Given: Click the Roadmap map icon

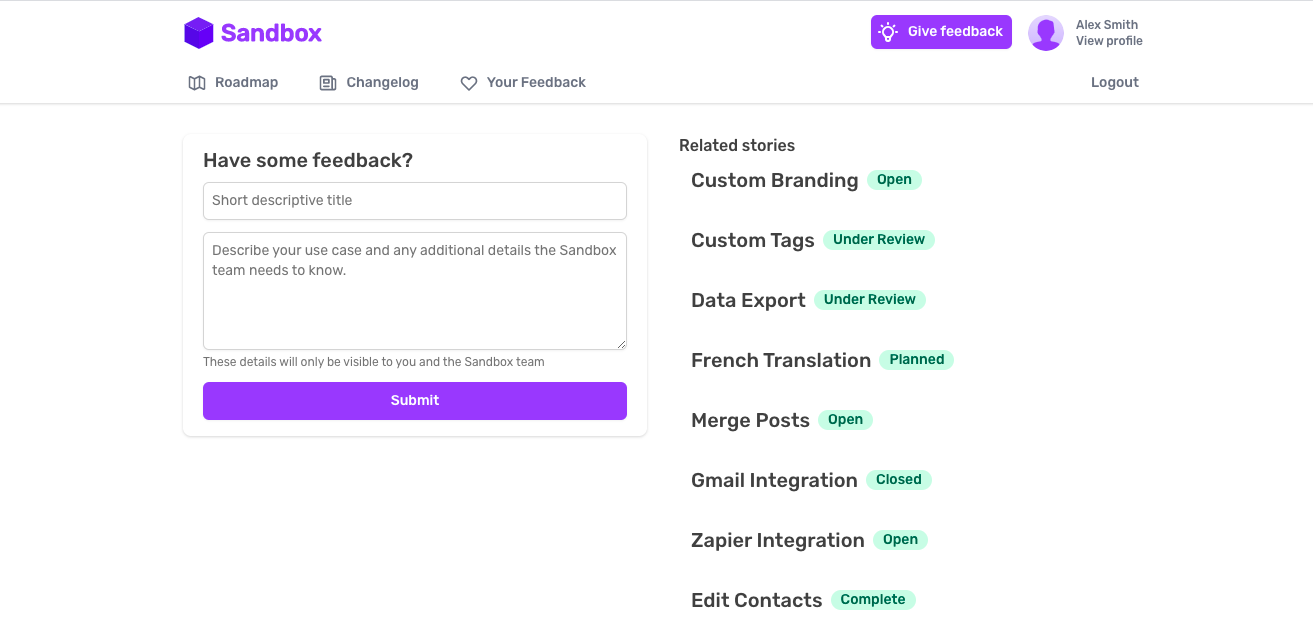Looking at the screenshot, I should click(197, 83).
